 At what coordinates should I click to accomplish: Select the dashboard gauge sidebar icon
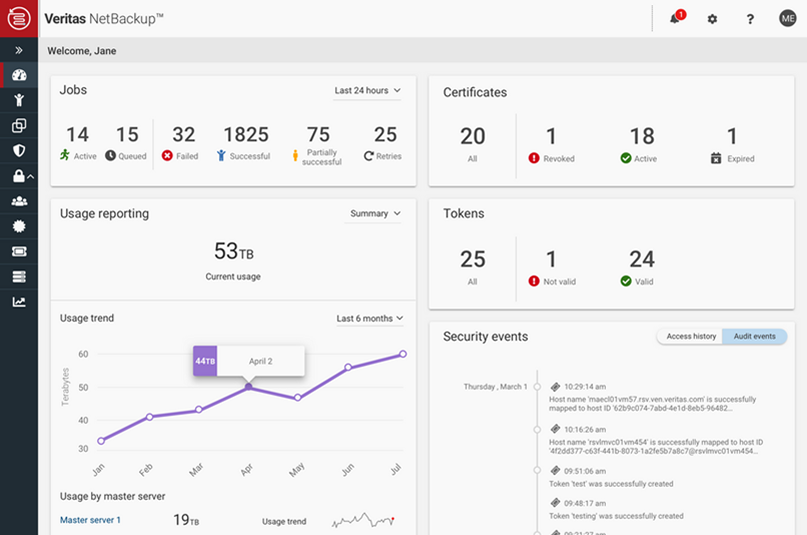tap(19, 76)
